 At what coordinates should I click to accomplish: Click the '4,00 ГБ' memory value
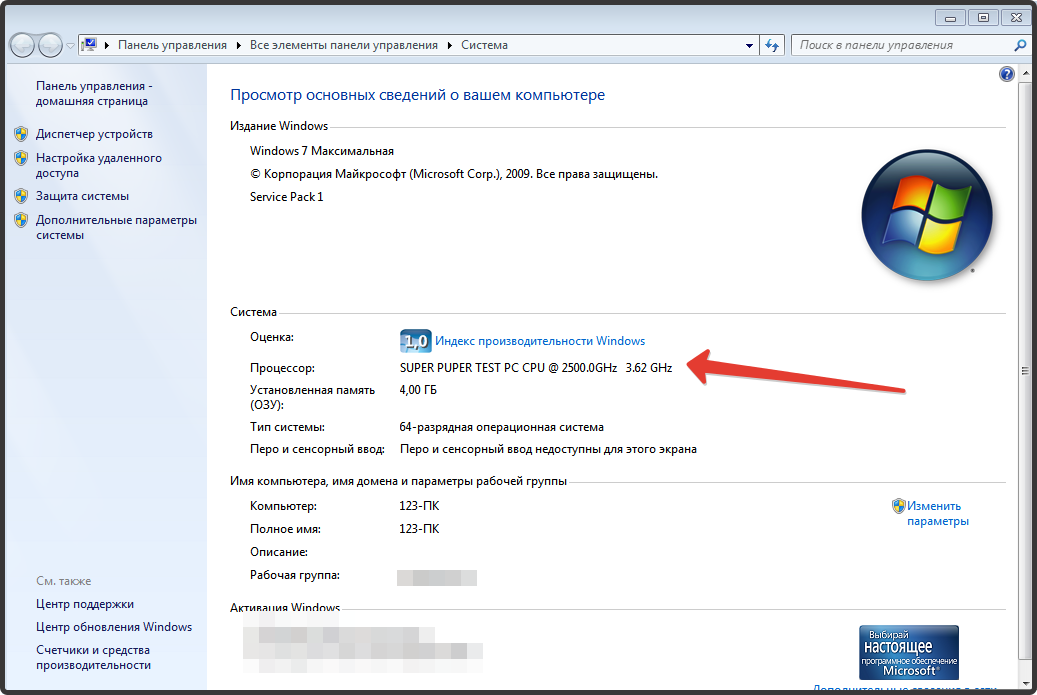click(418, 389)
